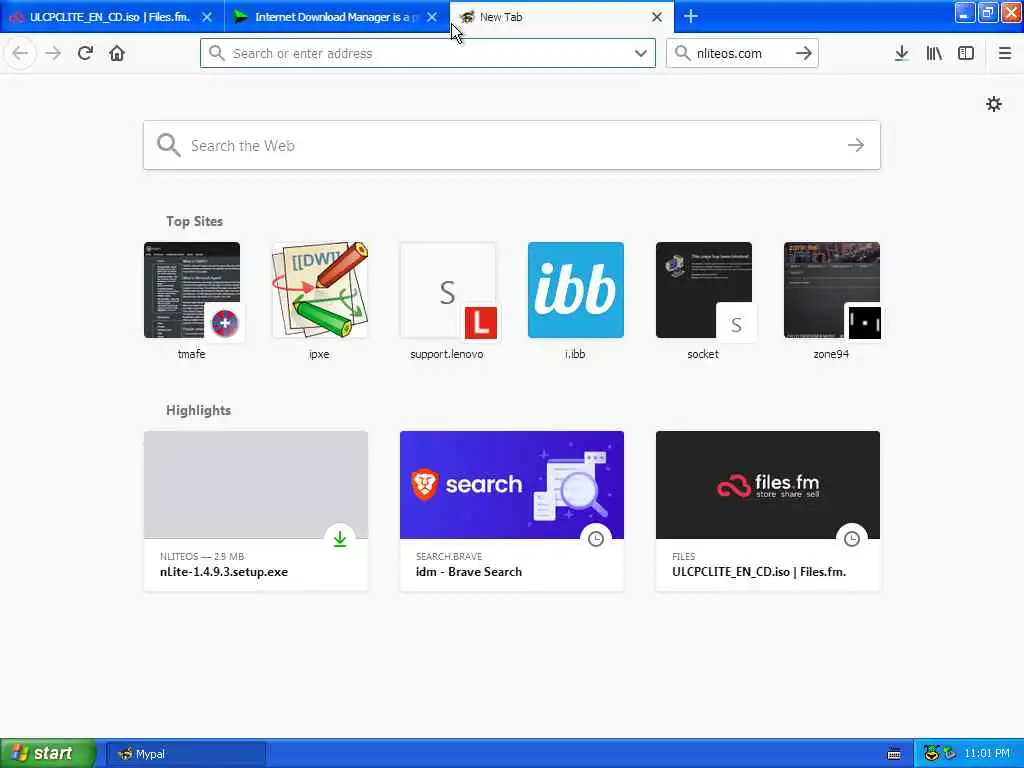Toggle the sidebar view button
Screen dimensions: 1024x768
pos(966,53)
